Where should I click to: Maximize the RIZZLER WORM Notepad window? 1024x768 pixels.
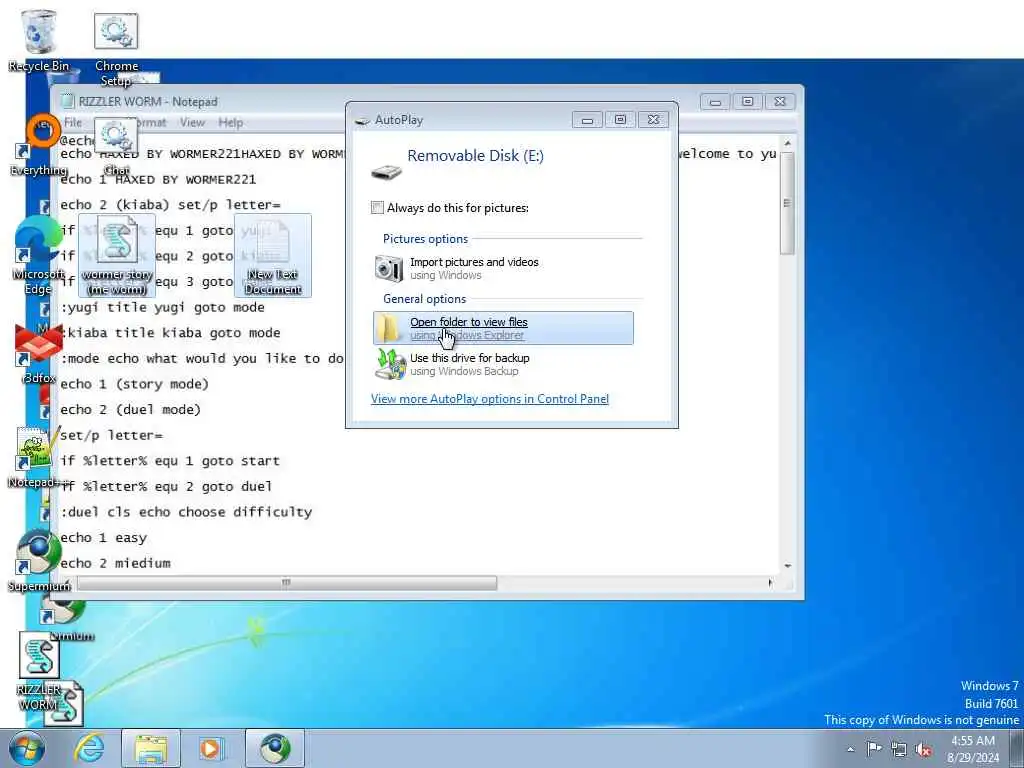click(748, 102)
